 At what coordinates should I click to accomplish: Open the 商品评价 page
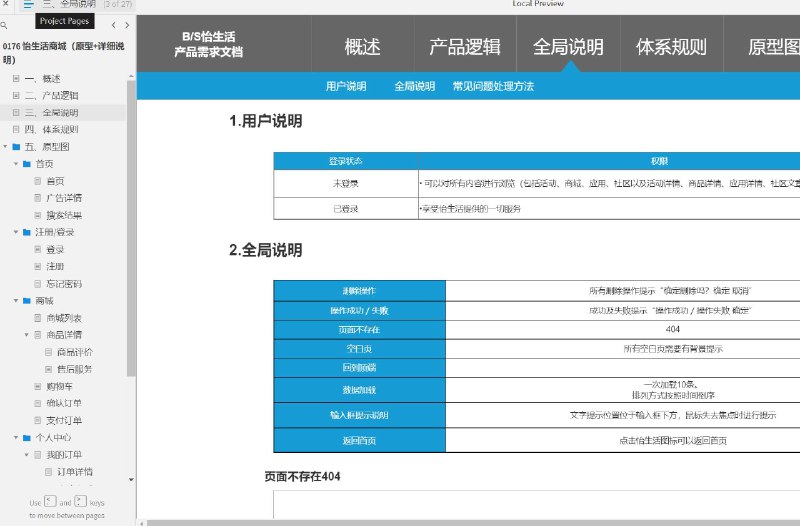75,352
